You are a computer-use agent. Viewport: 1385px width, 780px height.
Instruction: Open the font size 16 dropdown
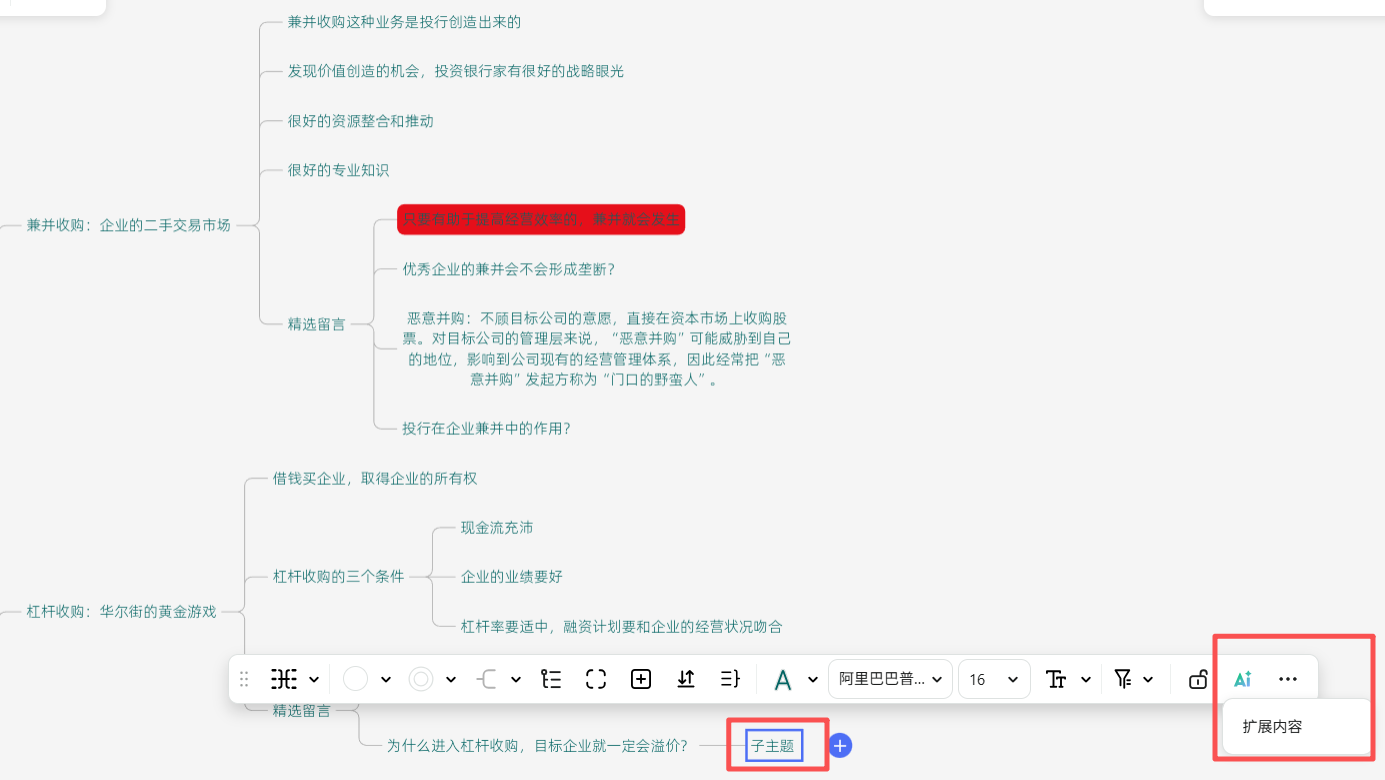pos(994,679)
